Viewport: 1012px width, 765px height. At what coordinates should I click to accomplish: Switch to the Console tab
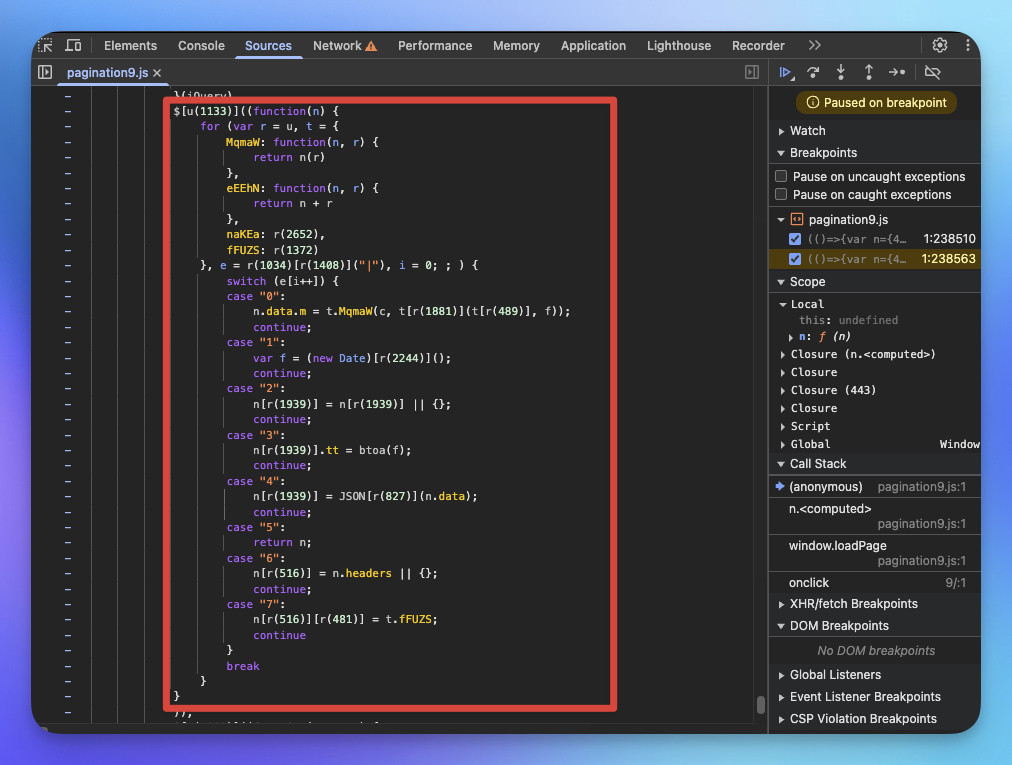click(201, 46)
